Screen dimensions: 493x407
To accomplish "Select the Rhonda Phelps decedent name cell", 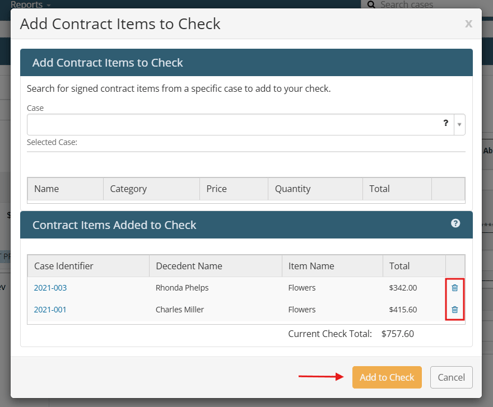I will [182, 288].
